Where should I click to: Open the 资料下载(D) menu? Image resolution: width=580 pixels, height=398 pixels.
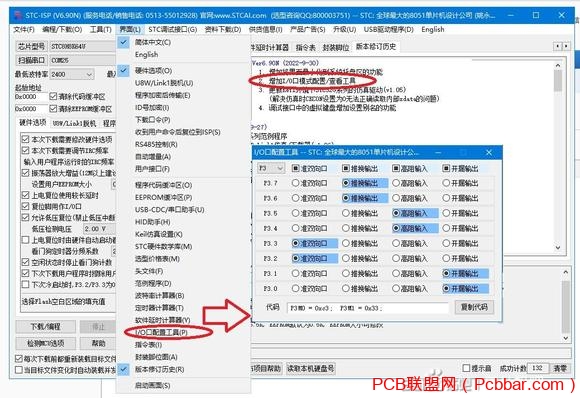[223, 30]
